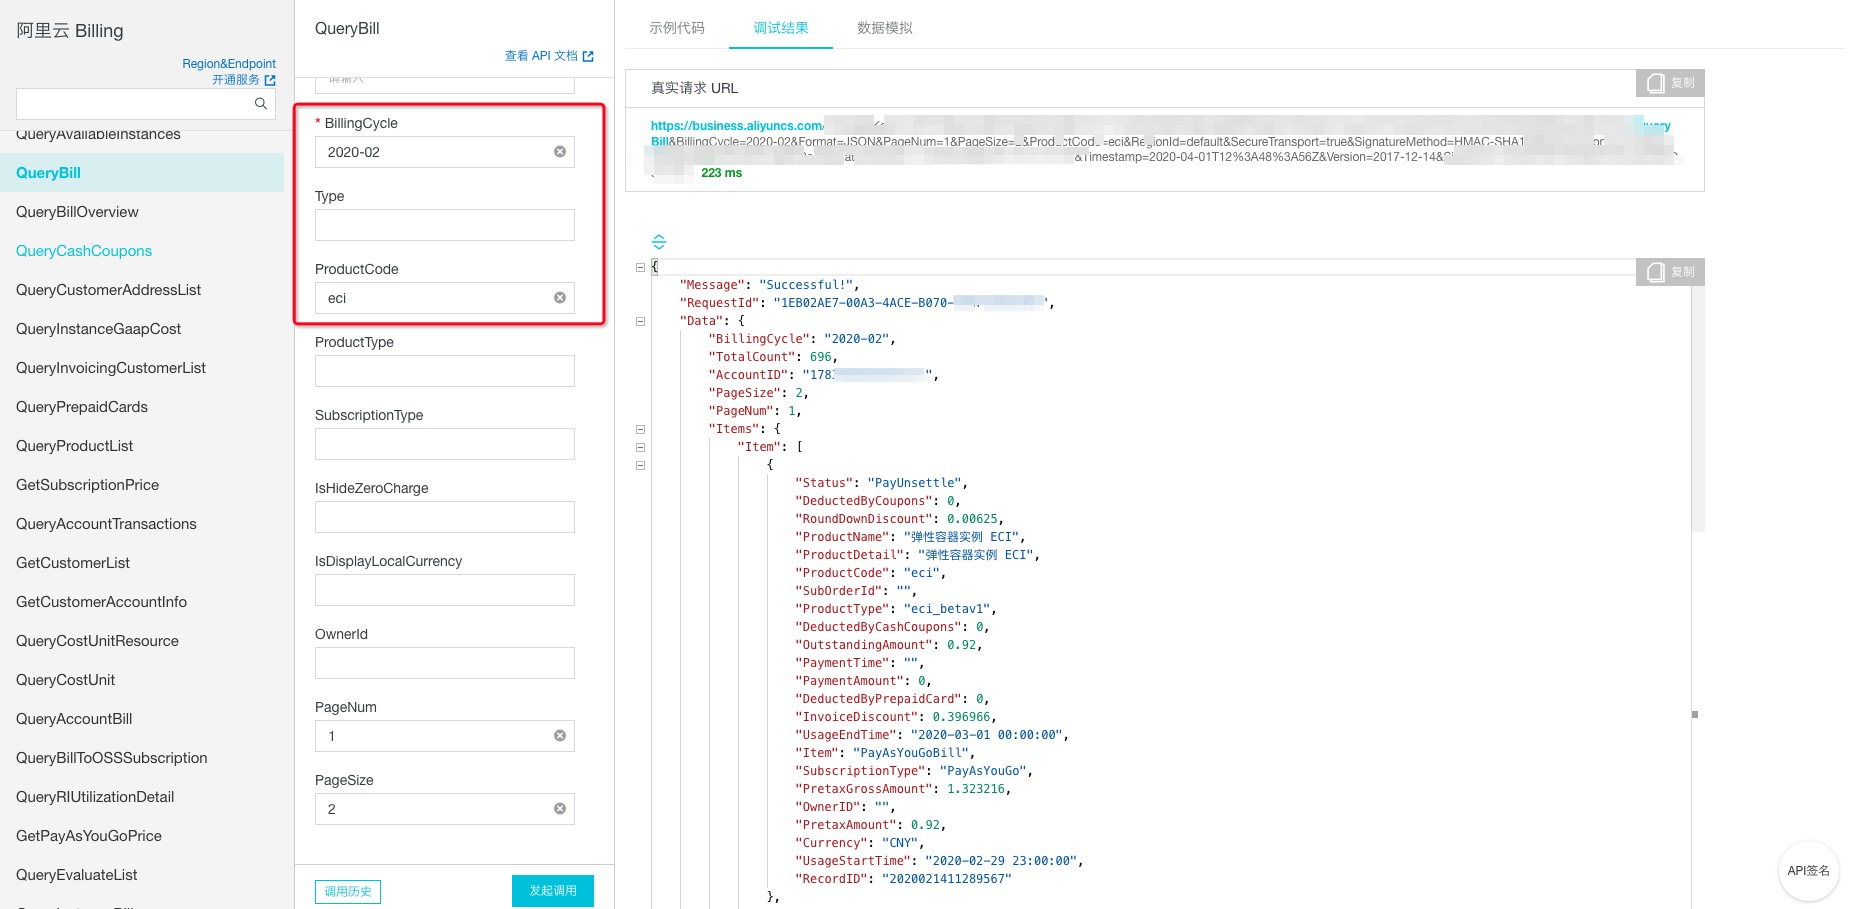The image size is (1853, 909).
Task: Open the Region&Endpoint link
Action: 229,64
